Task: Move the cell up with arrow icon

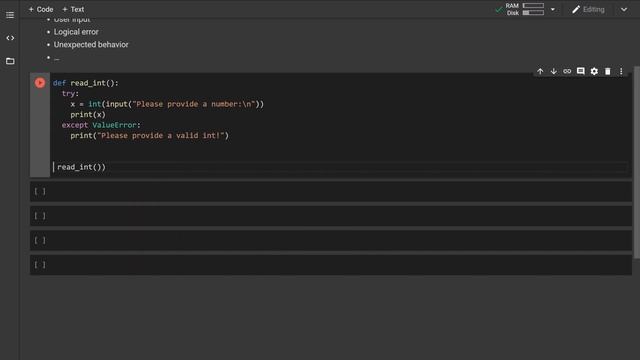Action: coord(540,71)
